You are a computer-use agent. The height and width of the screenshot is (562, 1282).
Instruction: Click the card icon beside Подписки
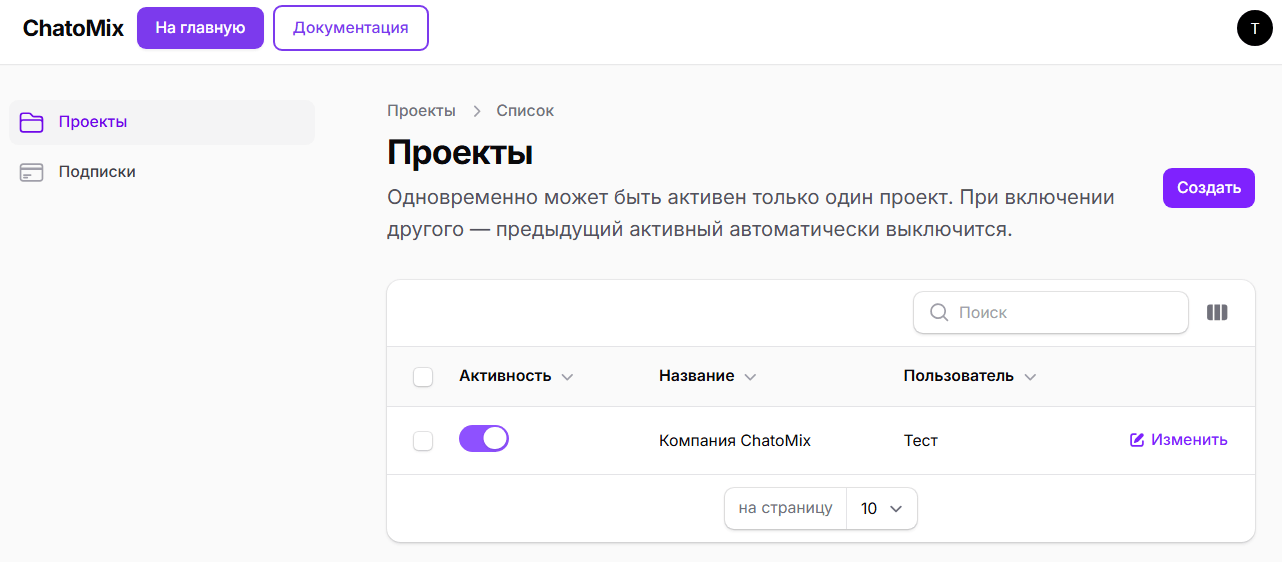click(x=32, y=172)
